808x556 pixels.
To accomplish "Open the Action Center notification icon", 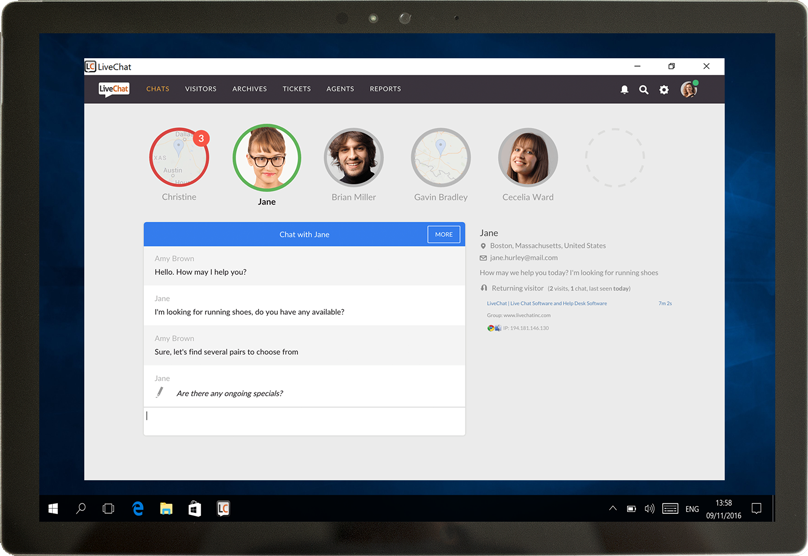I will tap(756, 509).
